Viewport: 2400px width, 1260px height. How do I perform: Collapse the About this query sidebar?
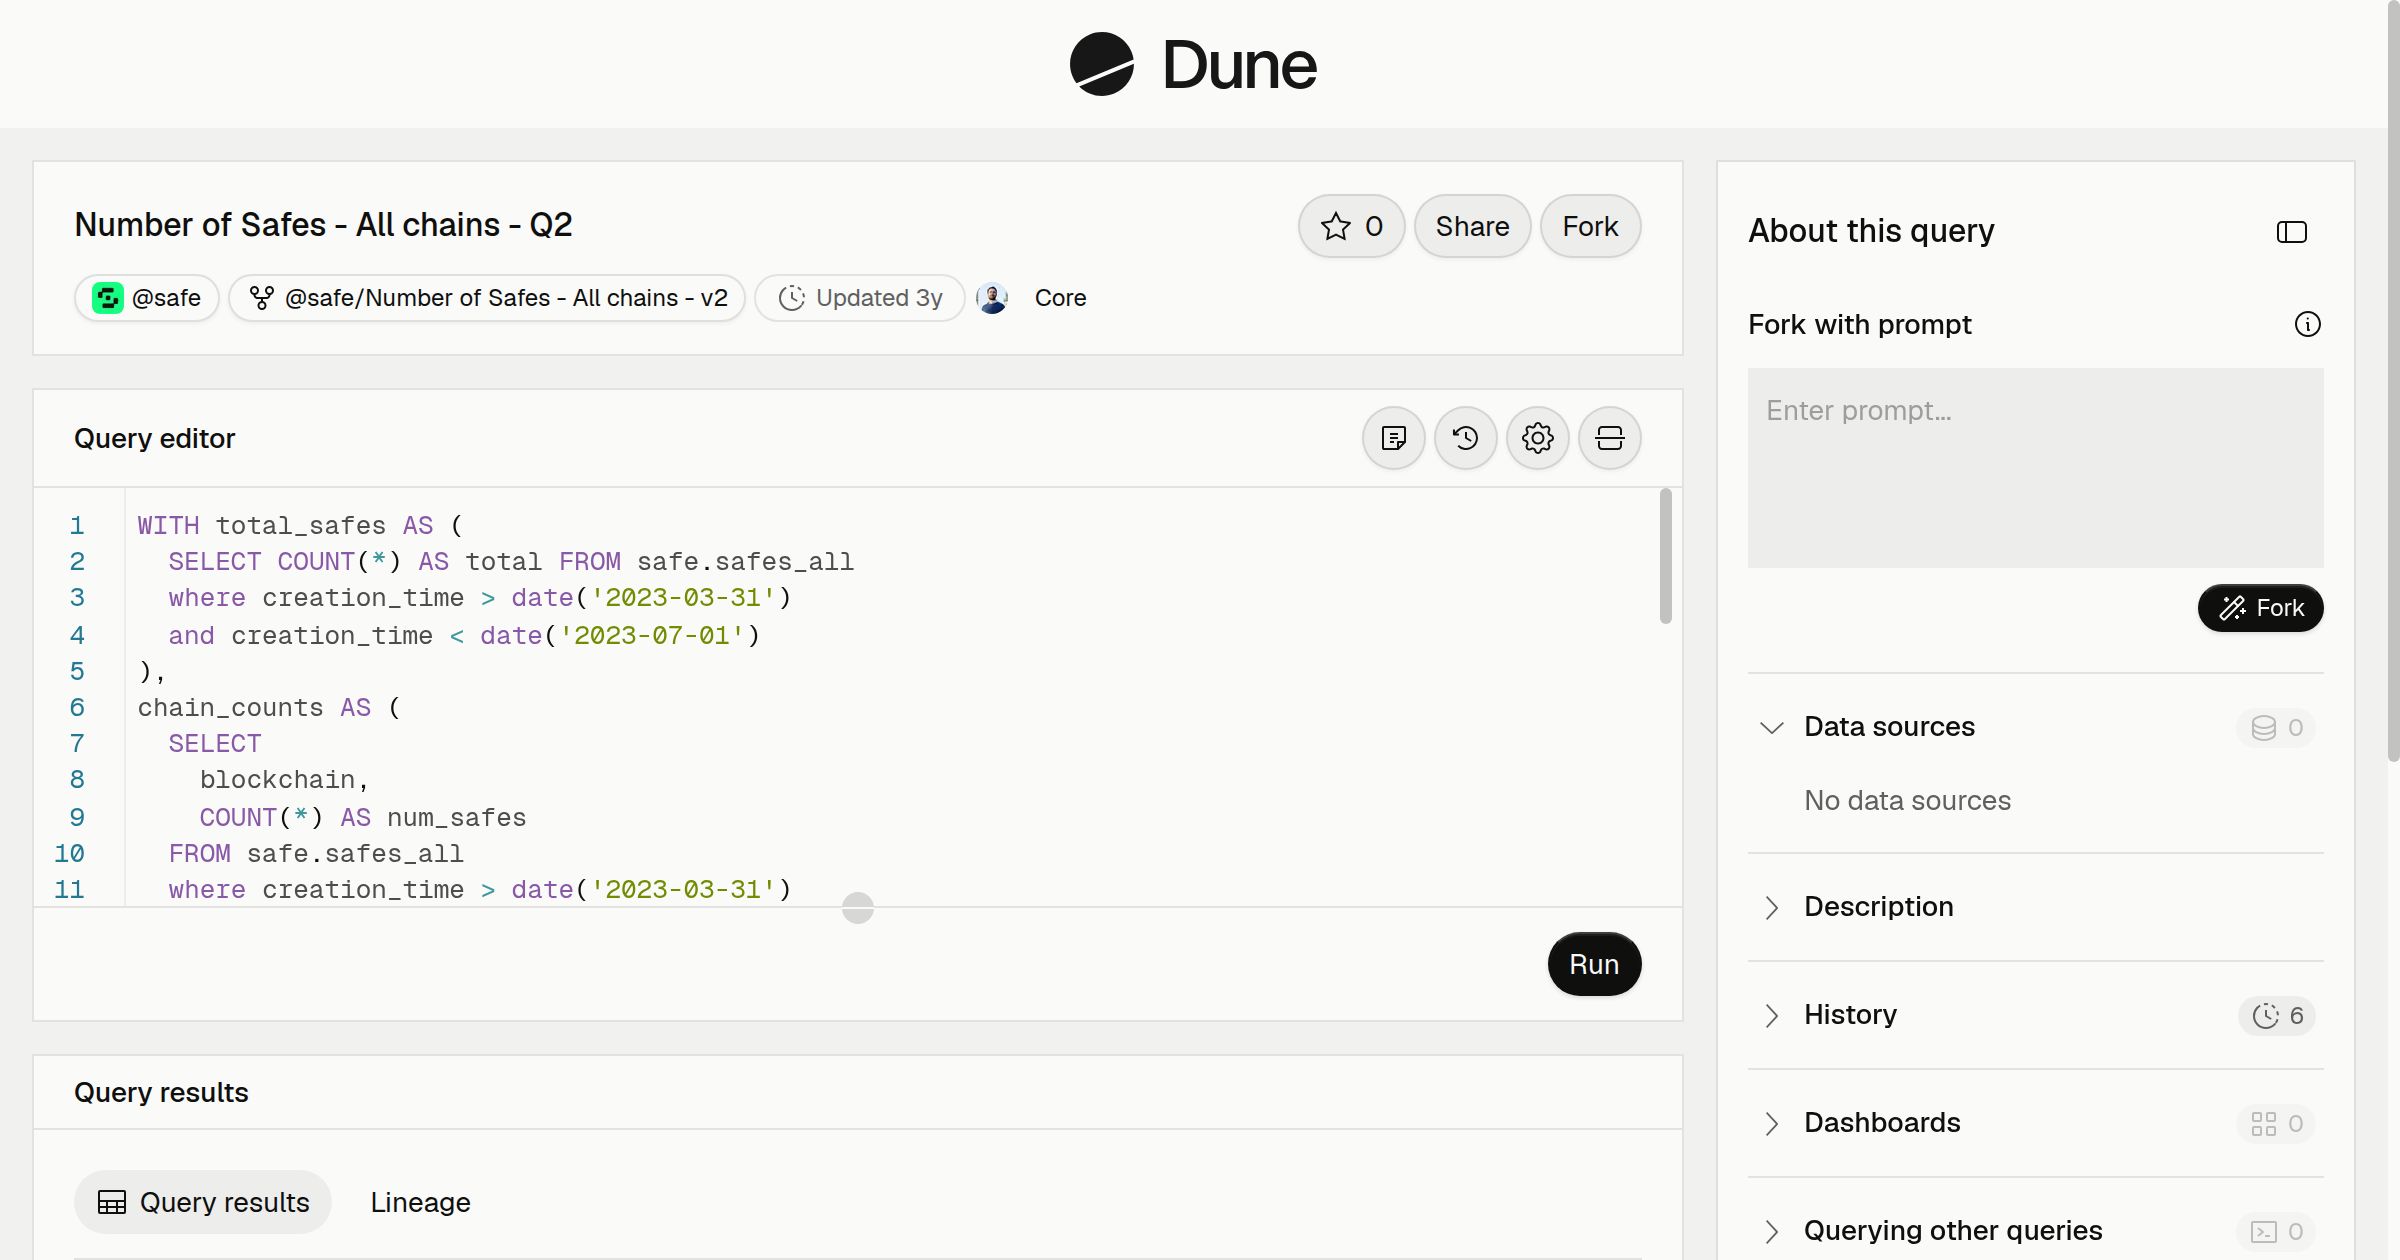click(x=2291, y=232)
